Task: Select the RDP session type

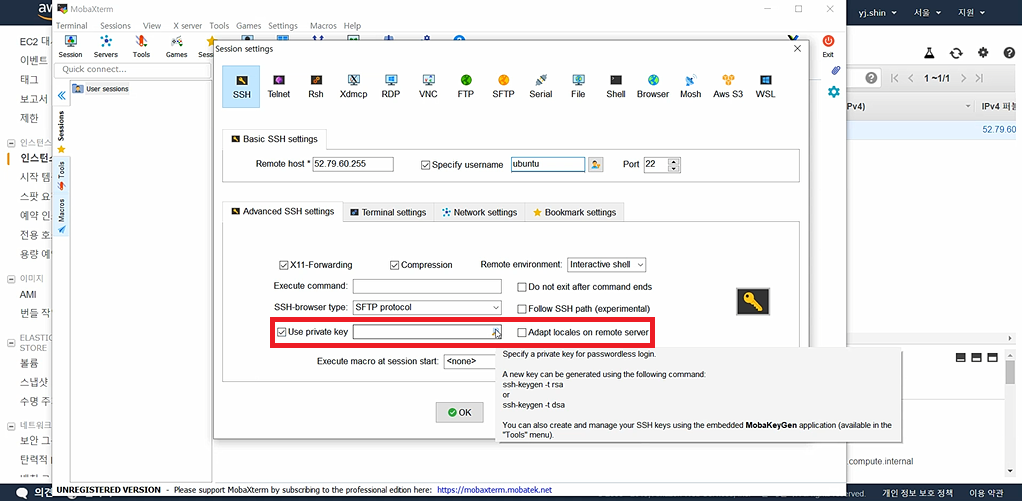Action: click(391, 86)
